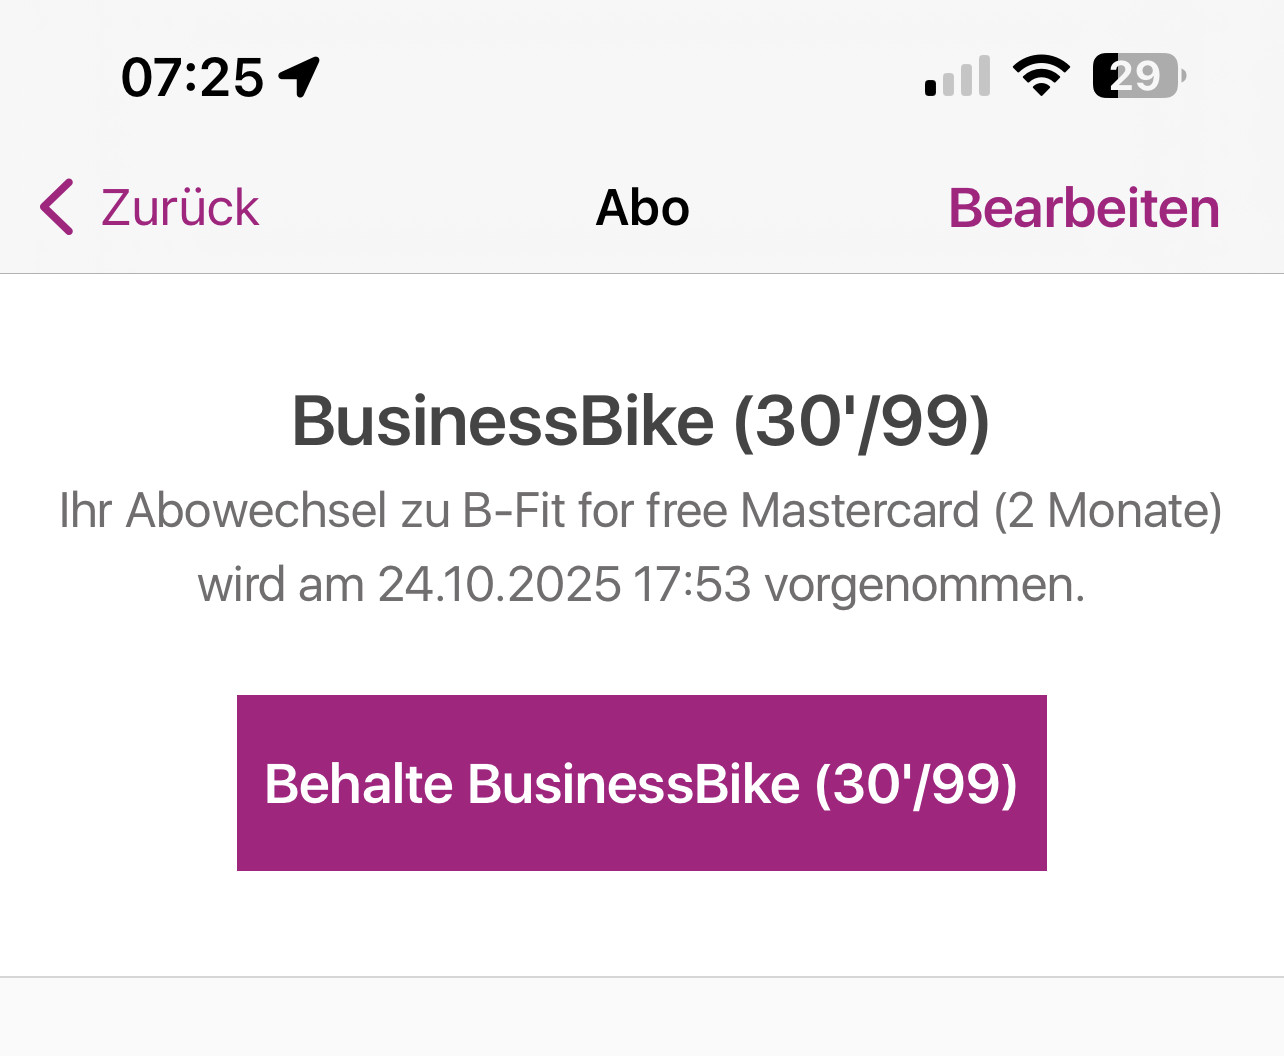
Task: Tap the words wird am in notice
Action: [281, 584]
